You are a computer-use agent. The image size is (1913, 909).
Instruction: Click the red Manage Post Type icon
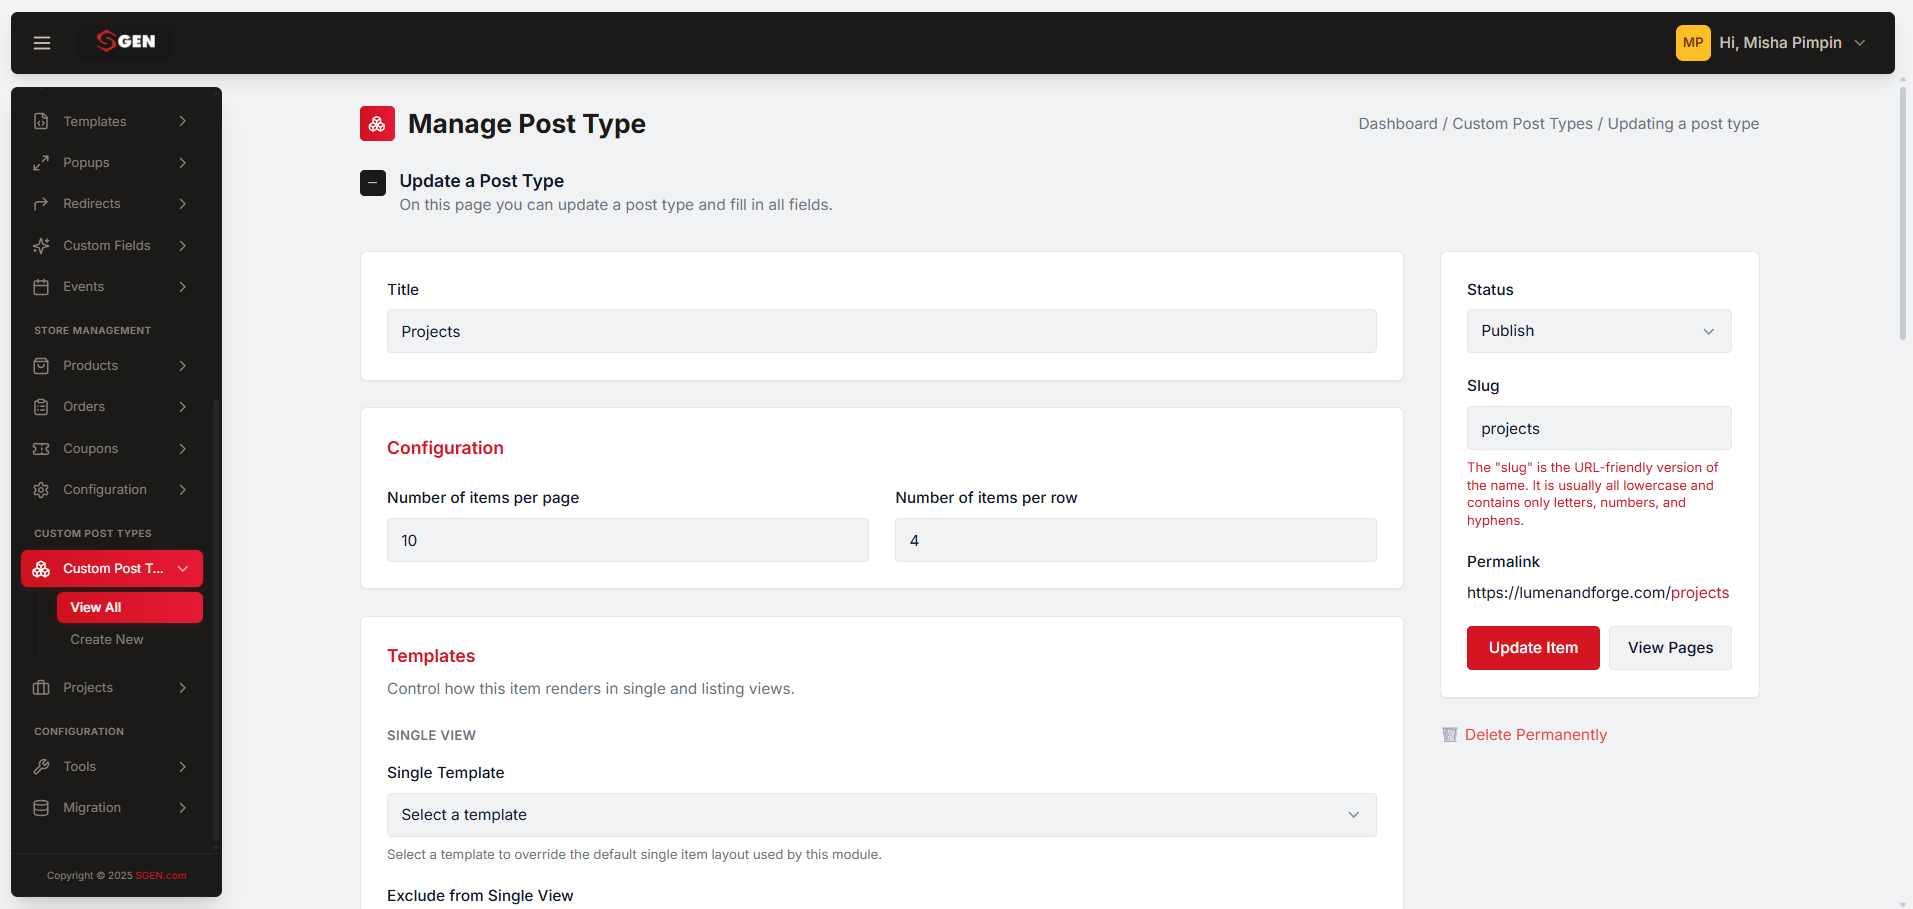(x=377, y=124)
